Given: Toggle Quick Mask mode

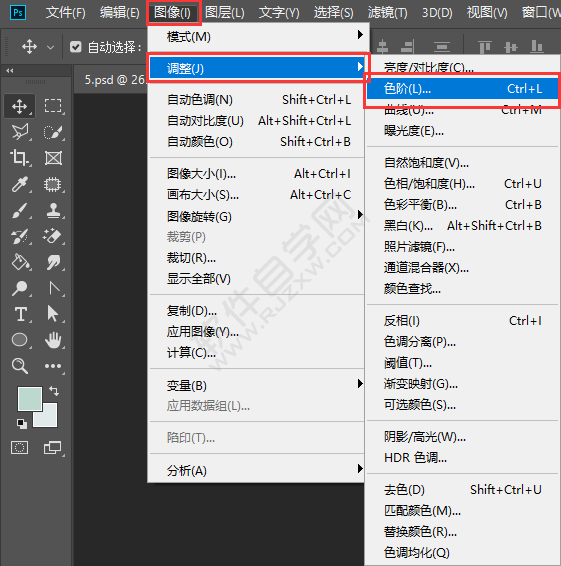Looking at the screenshot, I should (x=19, y=448).
